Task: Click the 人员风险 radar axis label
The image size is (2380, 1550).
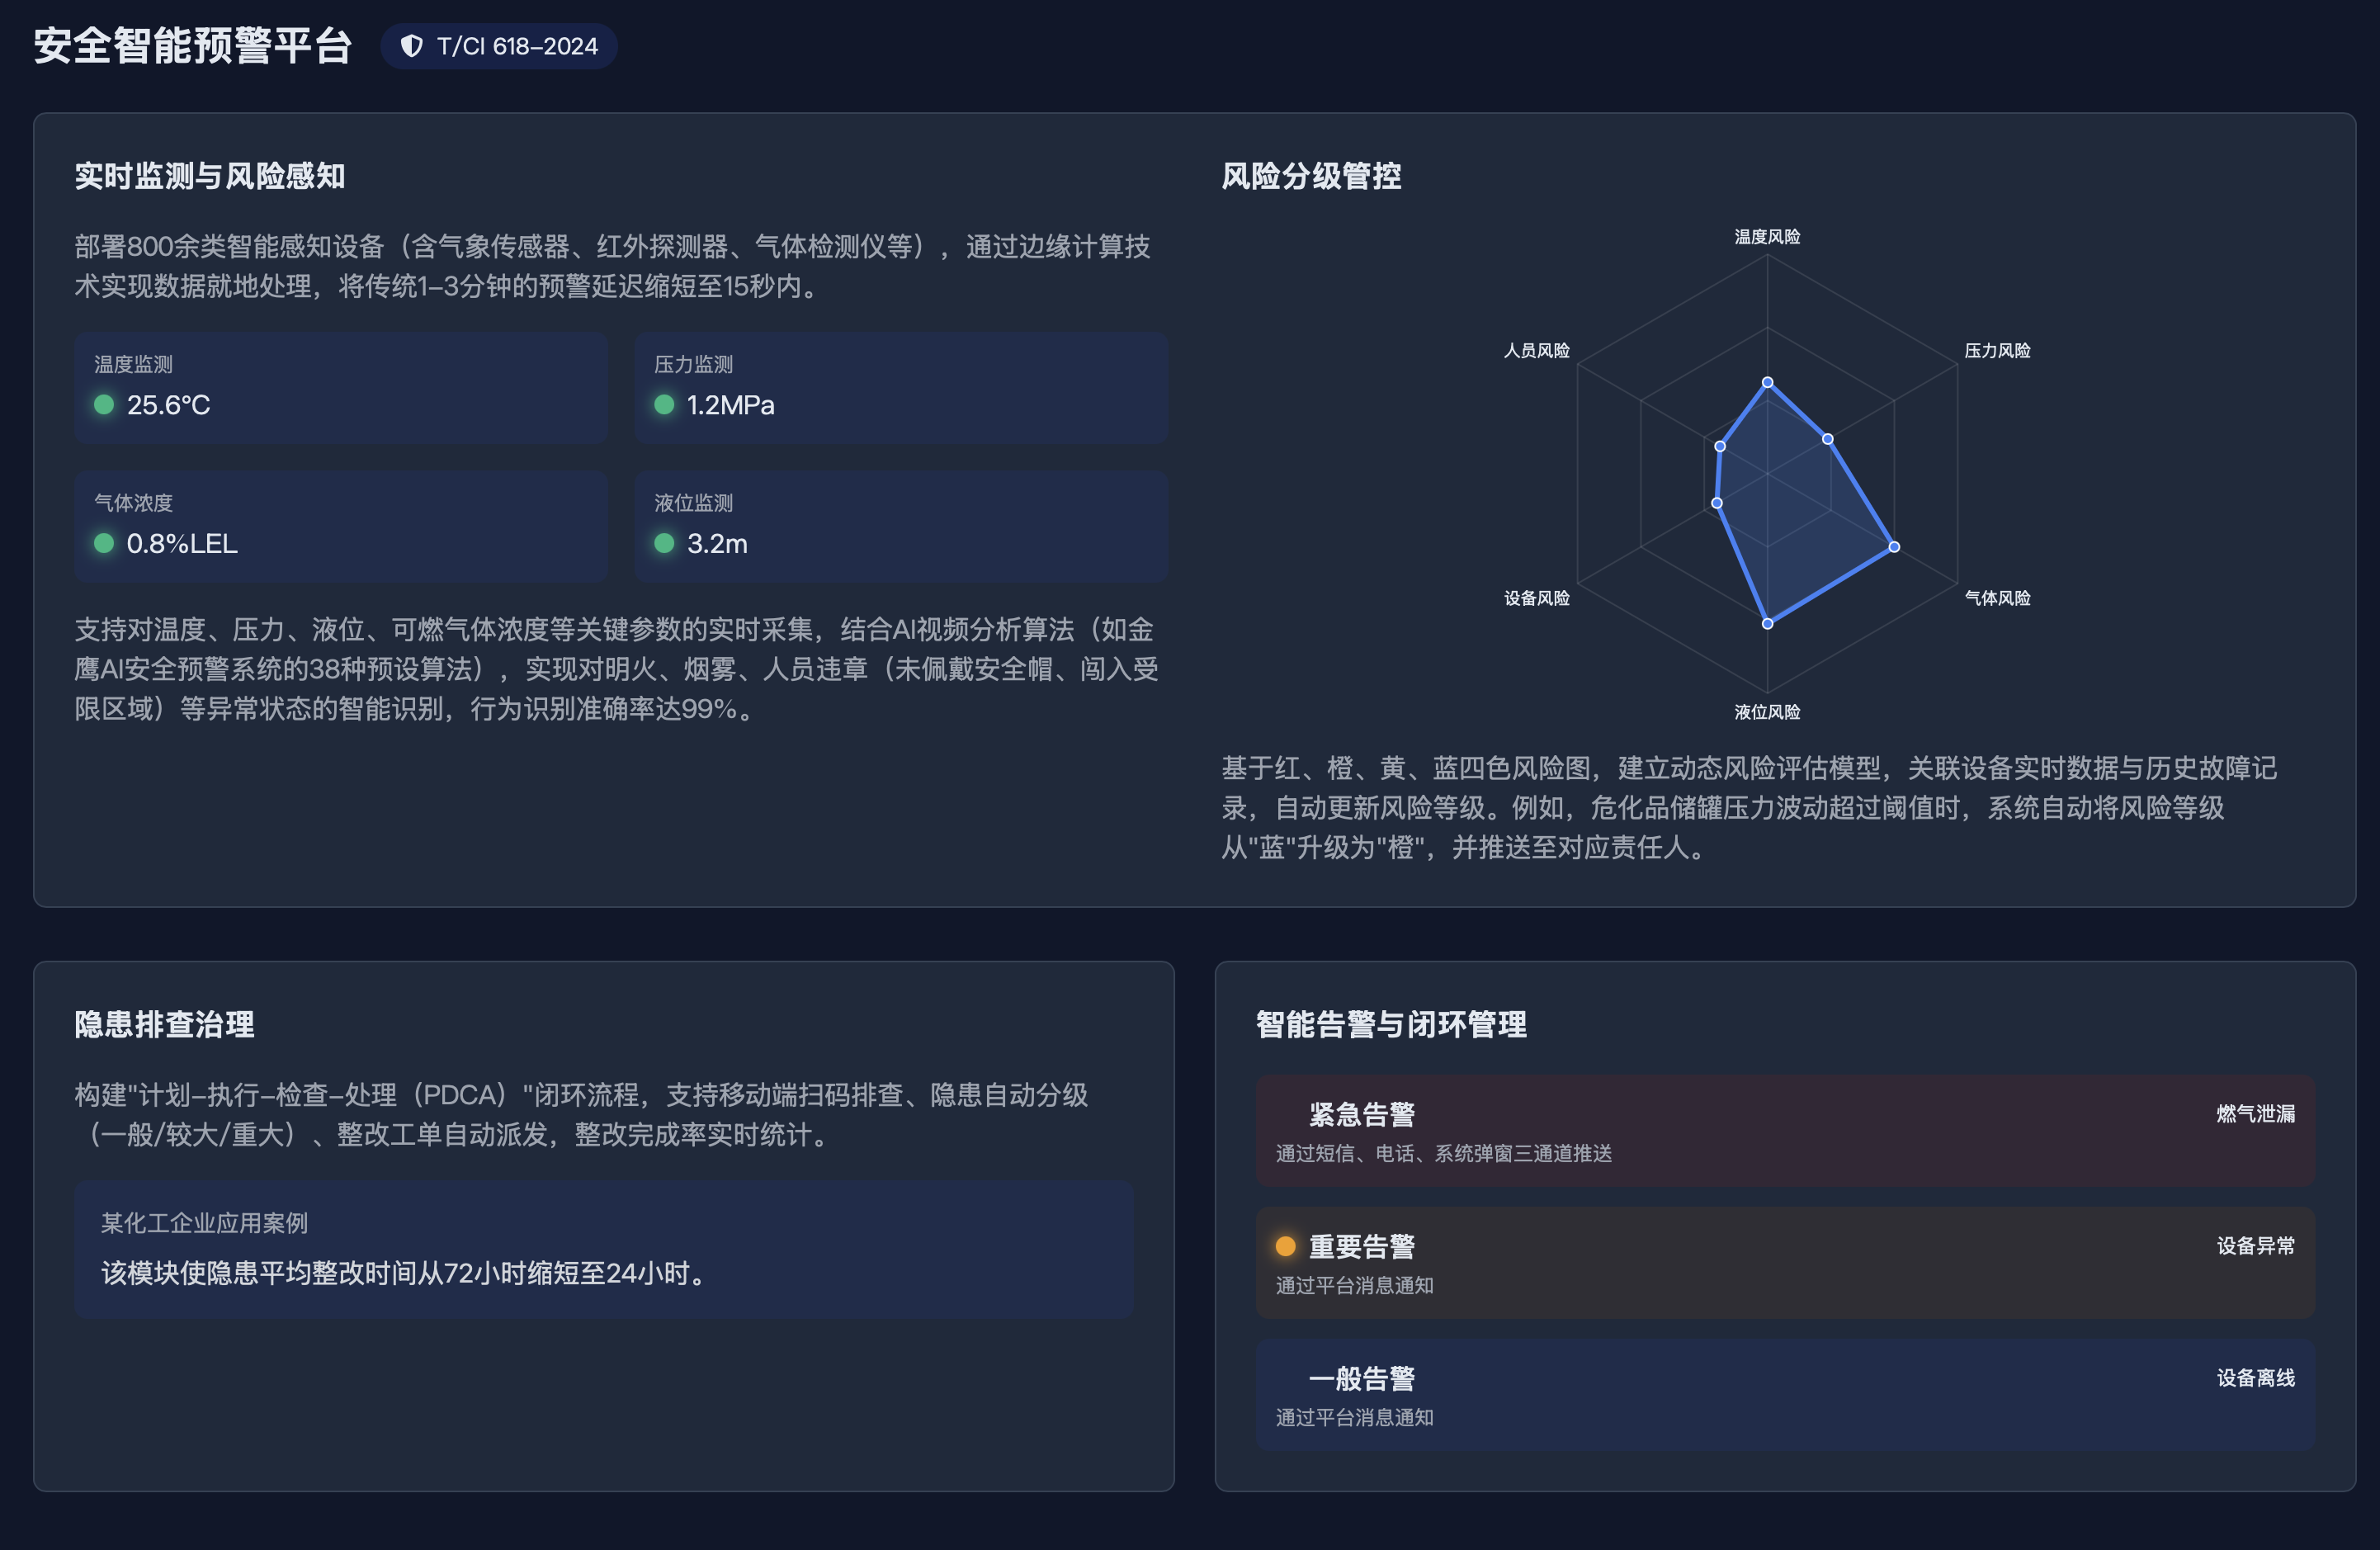Action: click(x=1537, y=351)
